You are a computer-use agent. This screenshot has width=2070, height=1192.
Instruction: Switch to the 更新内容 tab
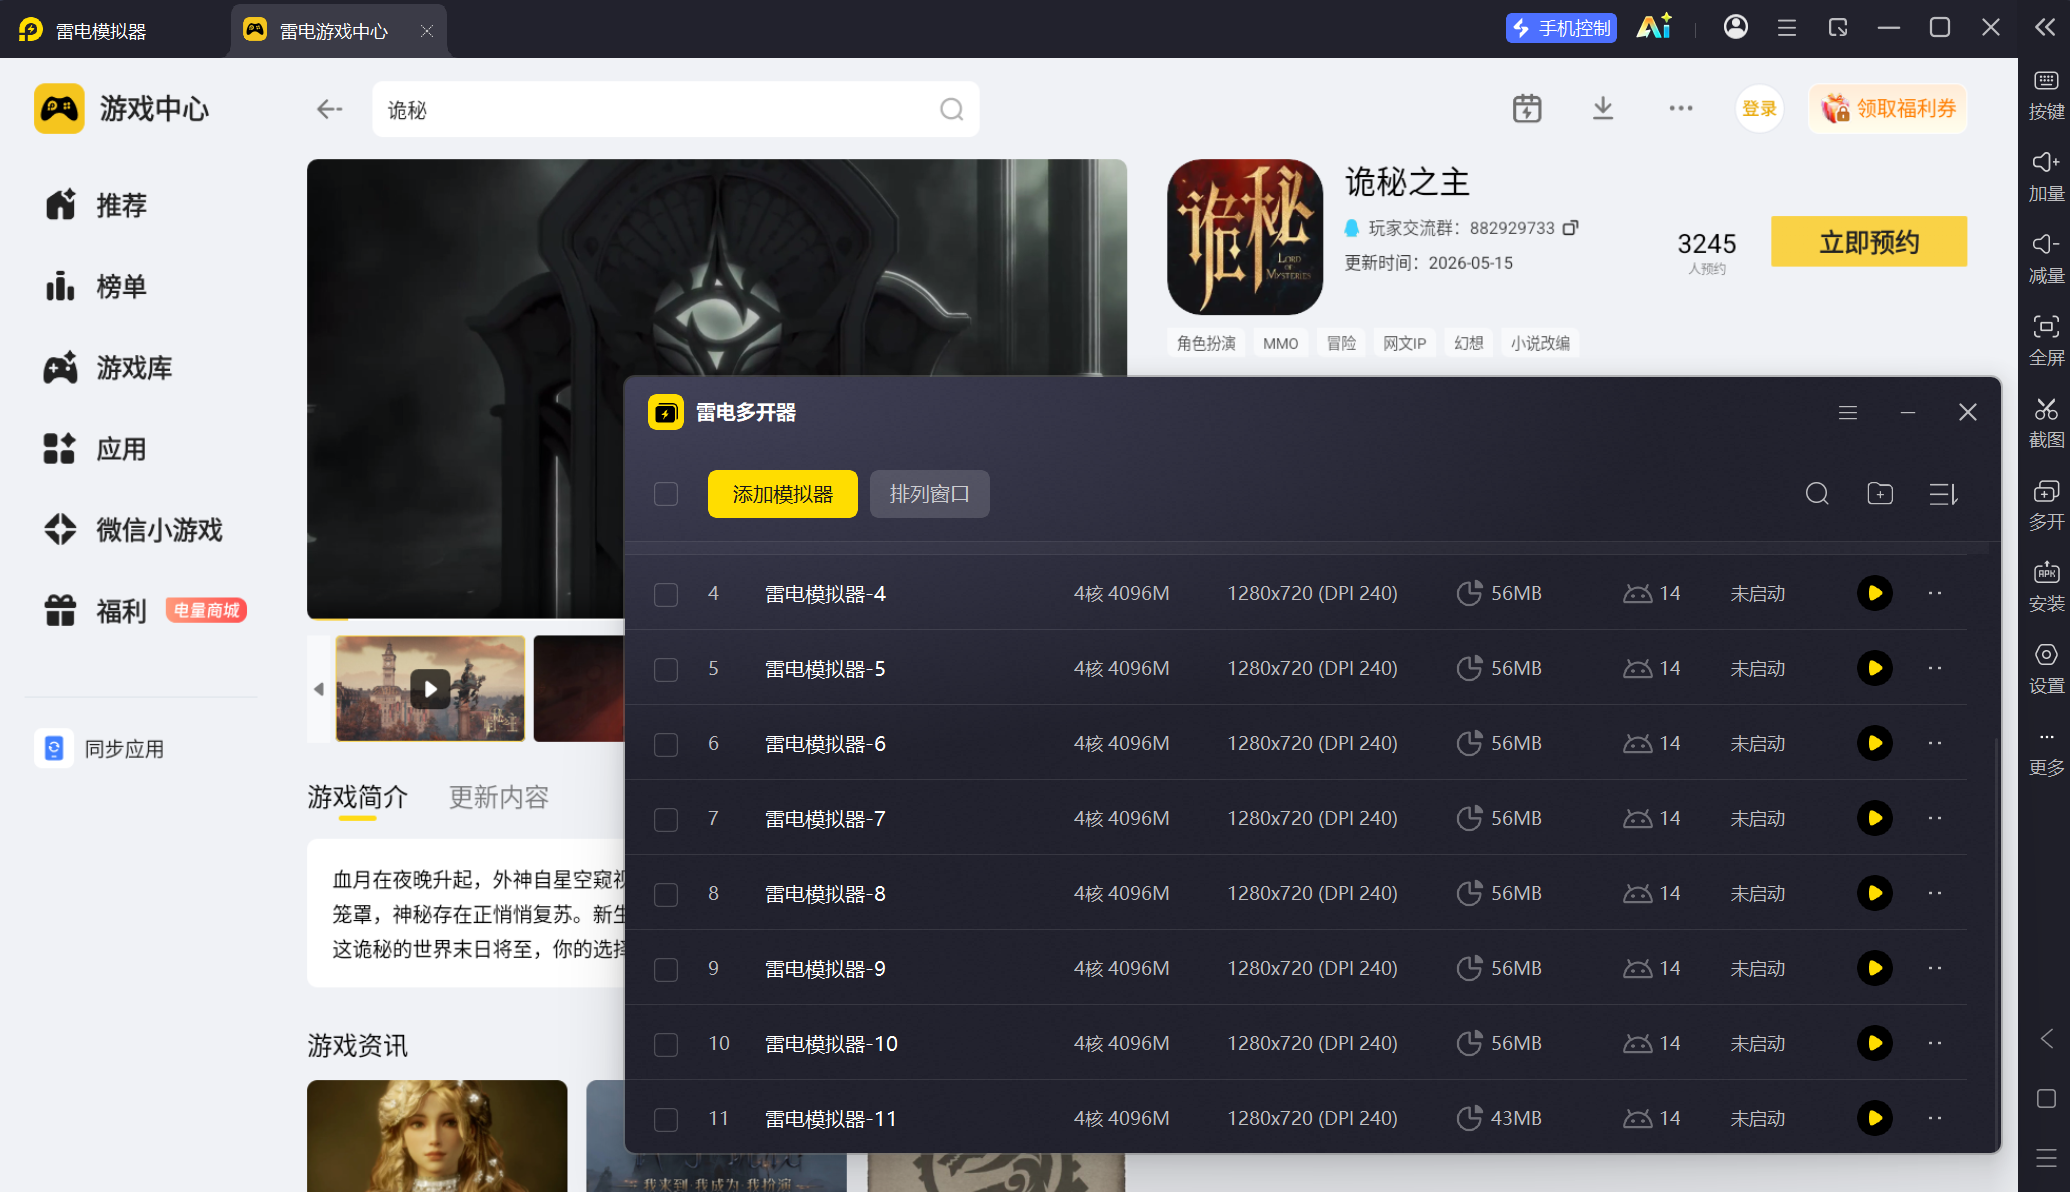[x=499, y=797]
